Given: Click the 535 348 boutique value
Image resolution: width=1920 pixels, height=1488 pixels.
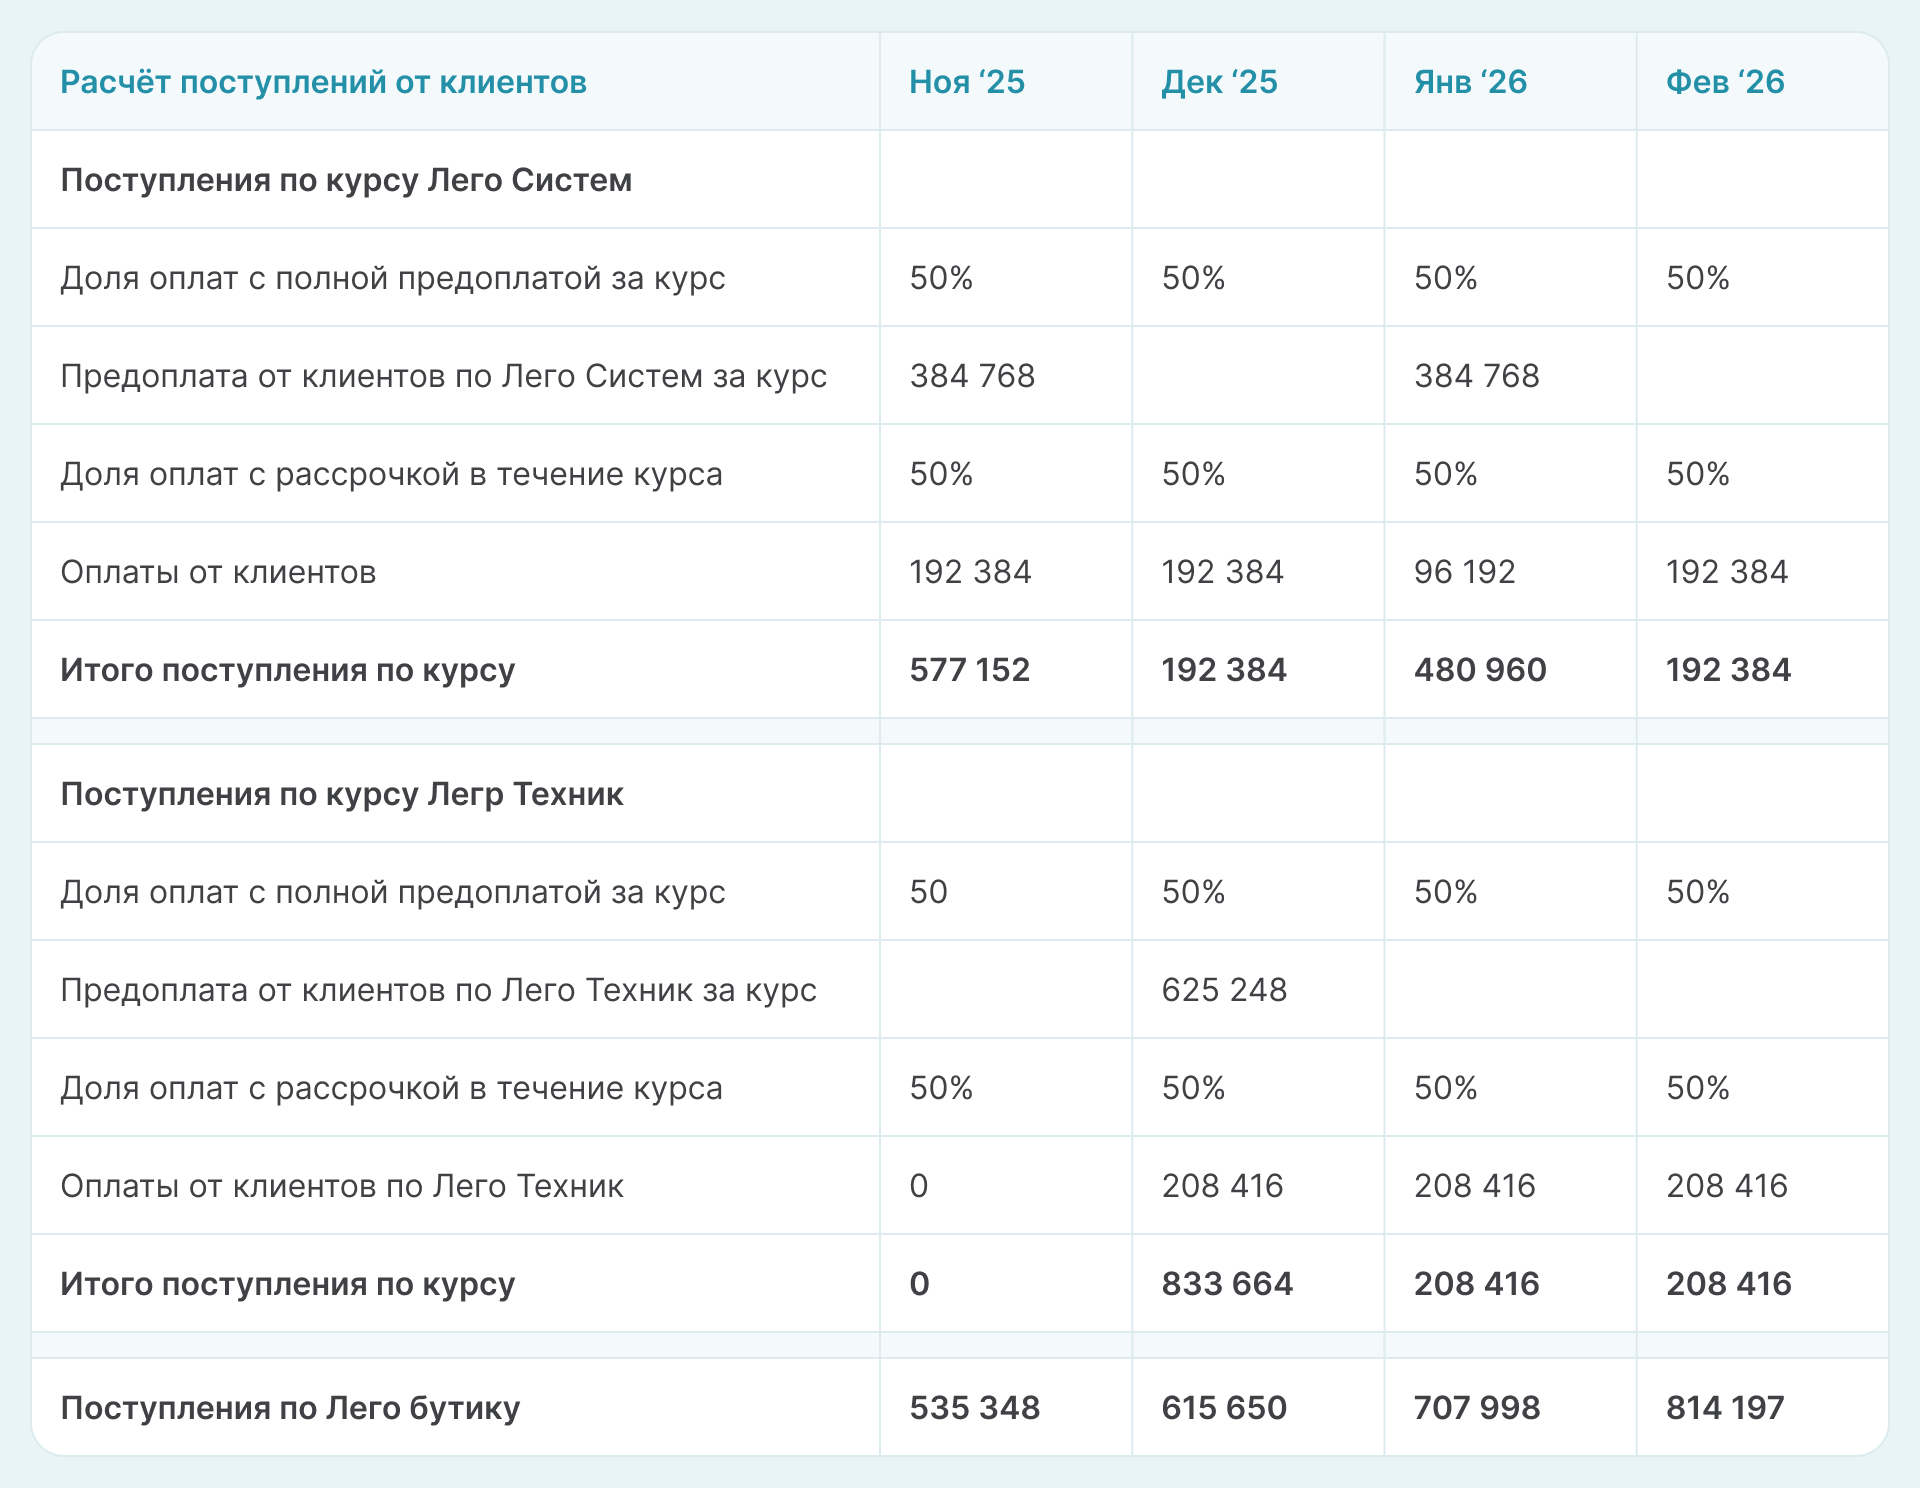Looking at the screenshot, I should click(x=974, y=1408).
